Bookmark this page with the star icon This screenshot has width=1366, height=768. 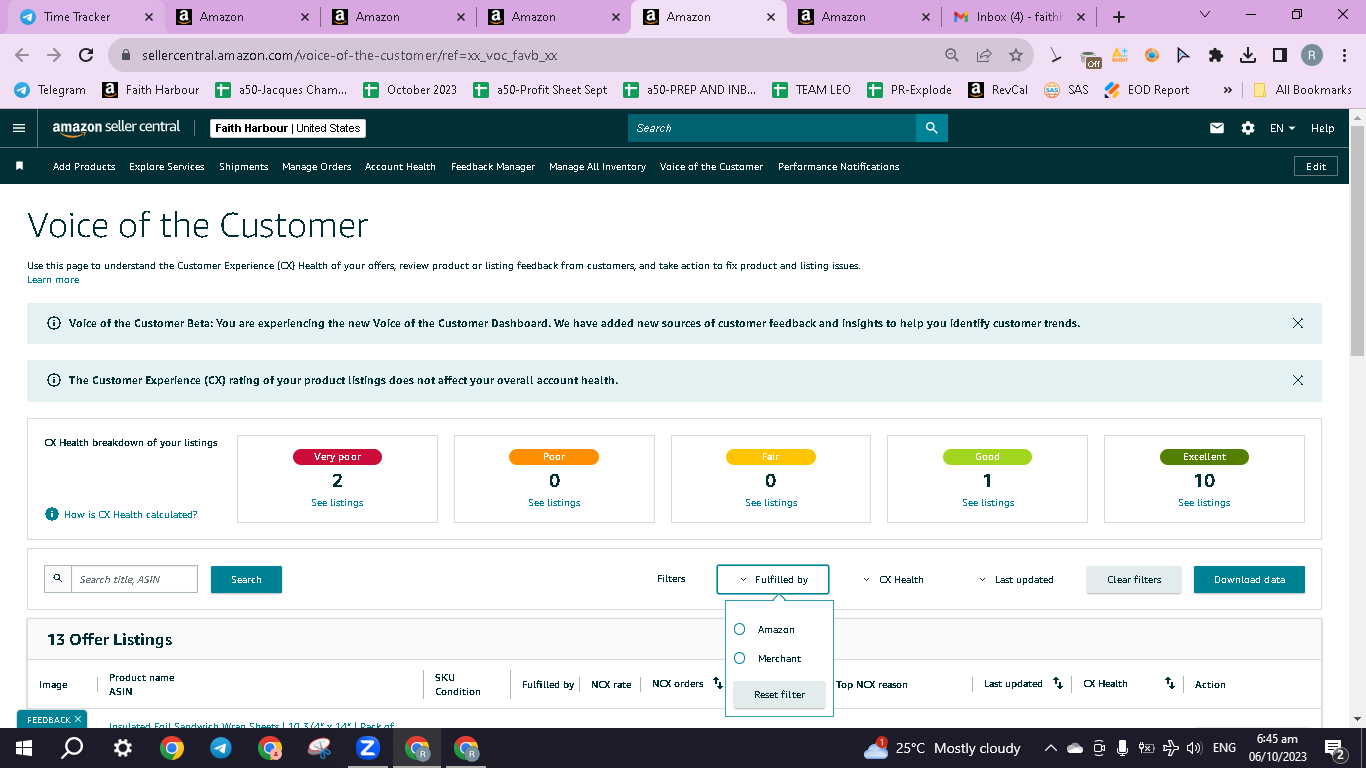click(1016, 55)
